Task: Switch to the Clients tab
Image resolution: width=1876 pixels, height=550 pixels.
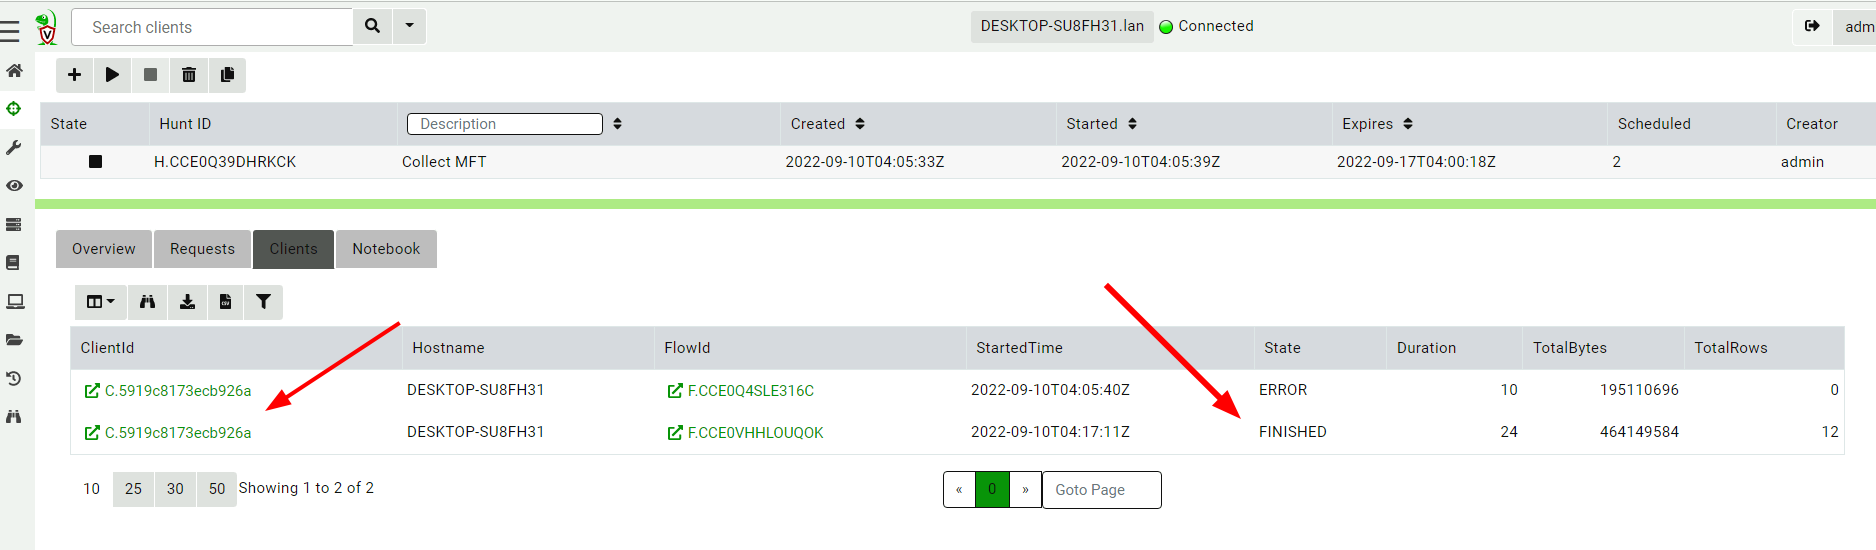Action: tap(293, 249)
